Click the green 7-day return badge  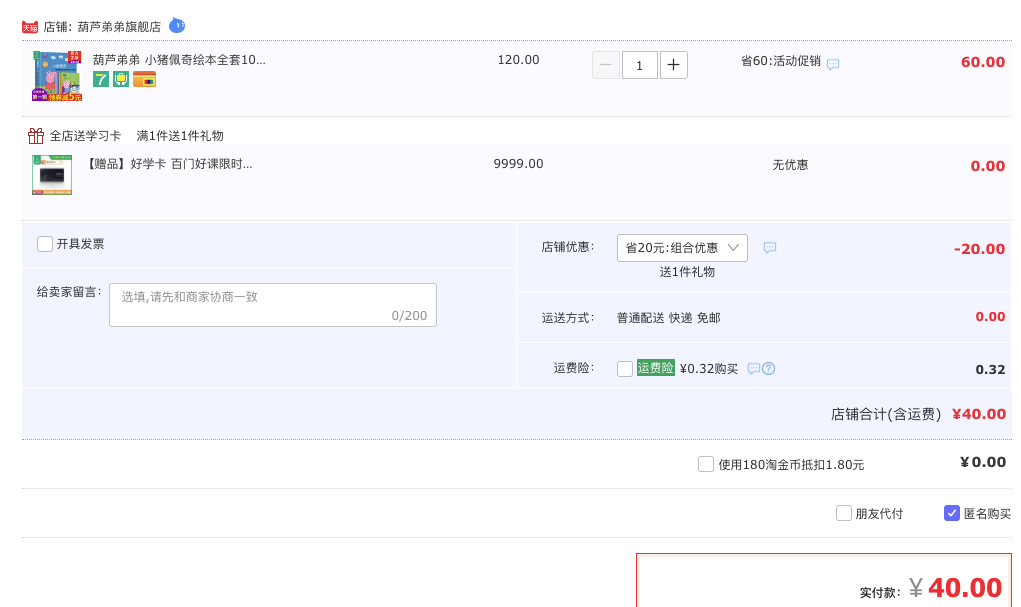pos(101,79)
